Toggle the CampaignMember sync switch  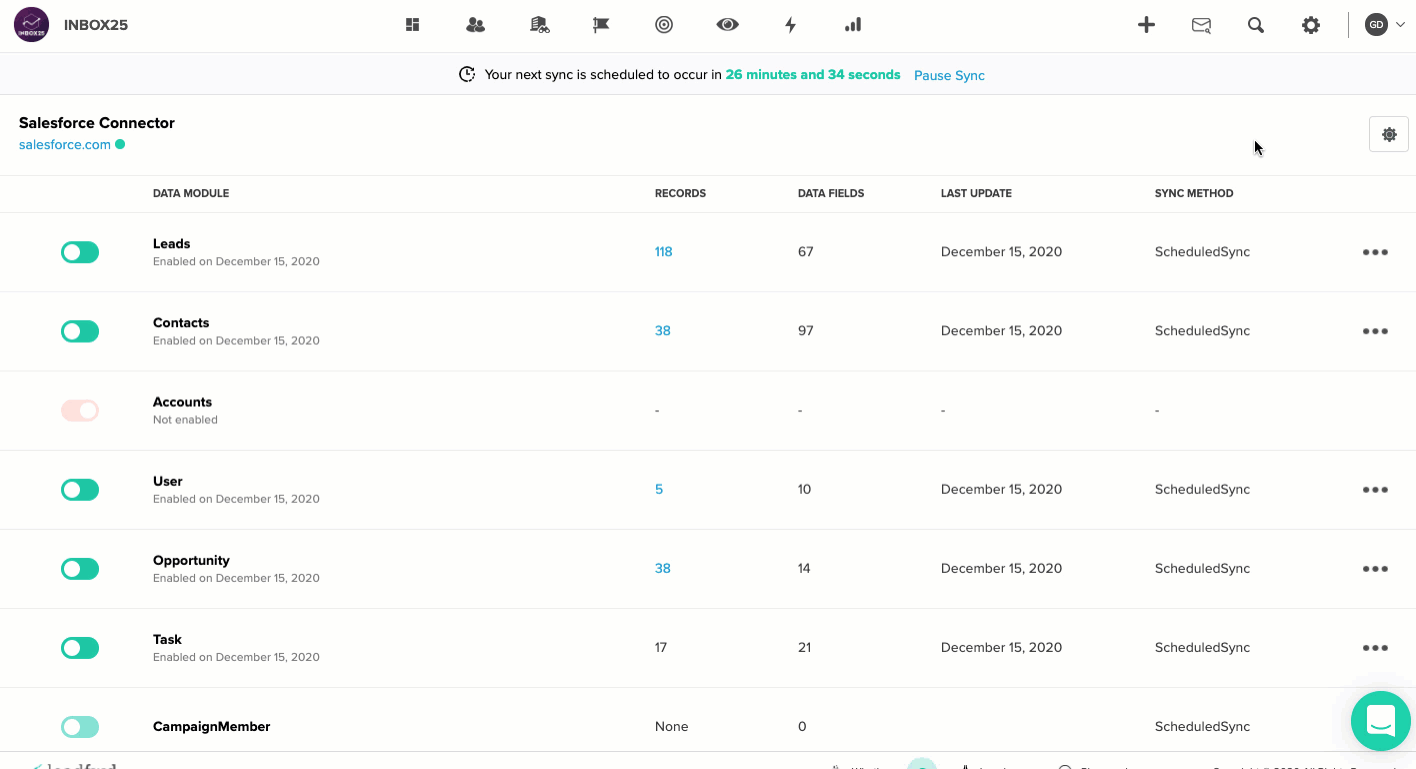point(80,727)
